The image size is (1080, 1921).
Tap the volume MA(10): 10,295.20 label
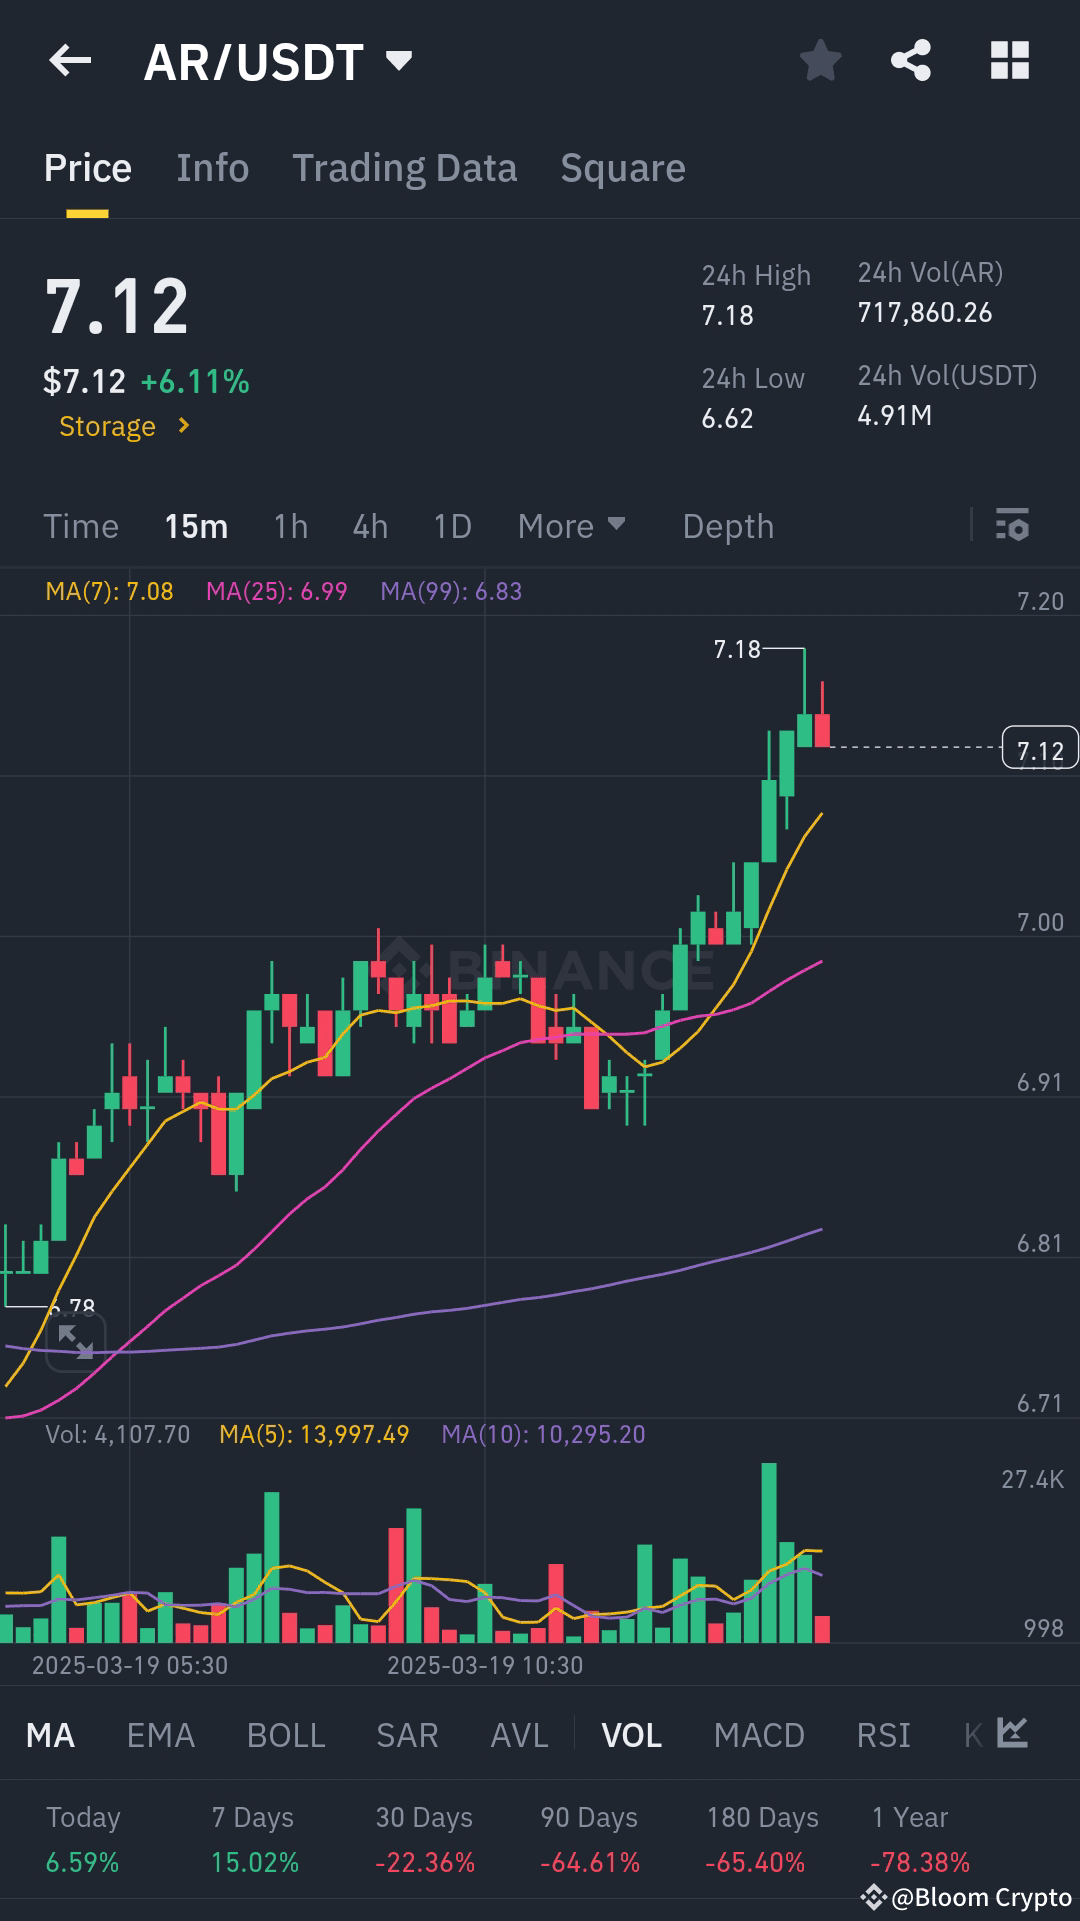(543, 1434)
